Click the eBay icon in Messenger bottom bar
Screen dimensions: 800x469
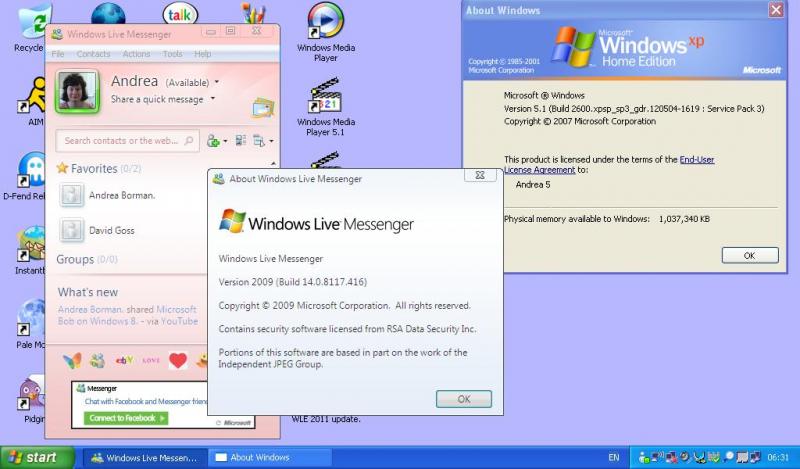[124, 360]
